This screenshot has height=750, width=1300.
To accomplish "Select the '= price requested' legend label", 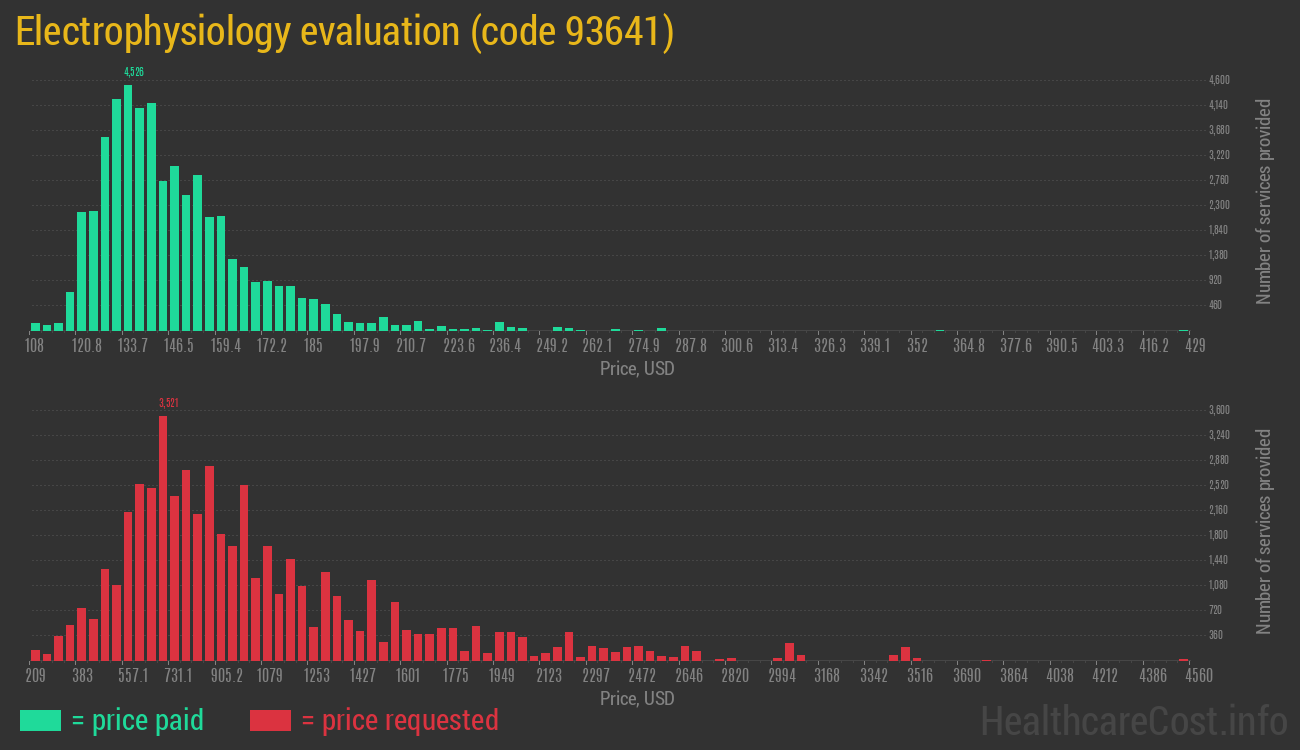I will (x=399, y=720).
